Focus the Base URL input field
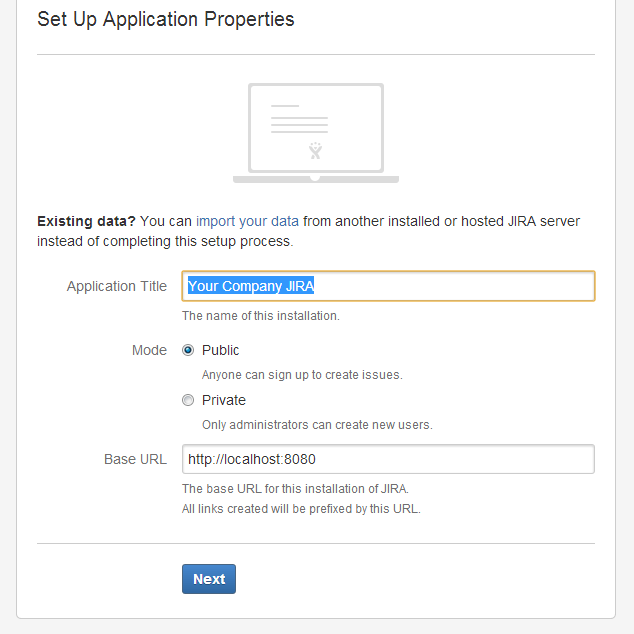 [388, 459]
